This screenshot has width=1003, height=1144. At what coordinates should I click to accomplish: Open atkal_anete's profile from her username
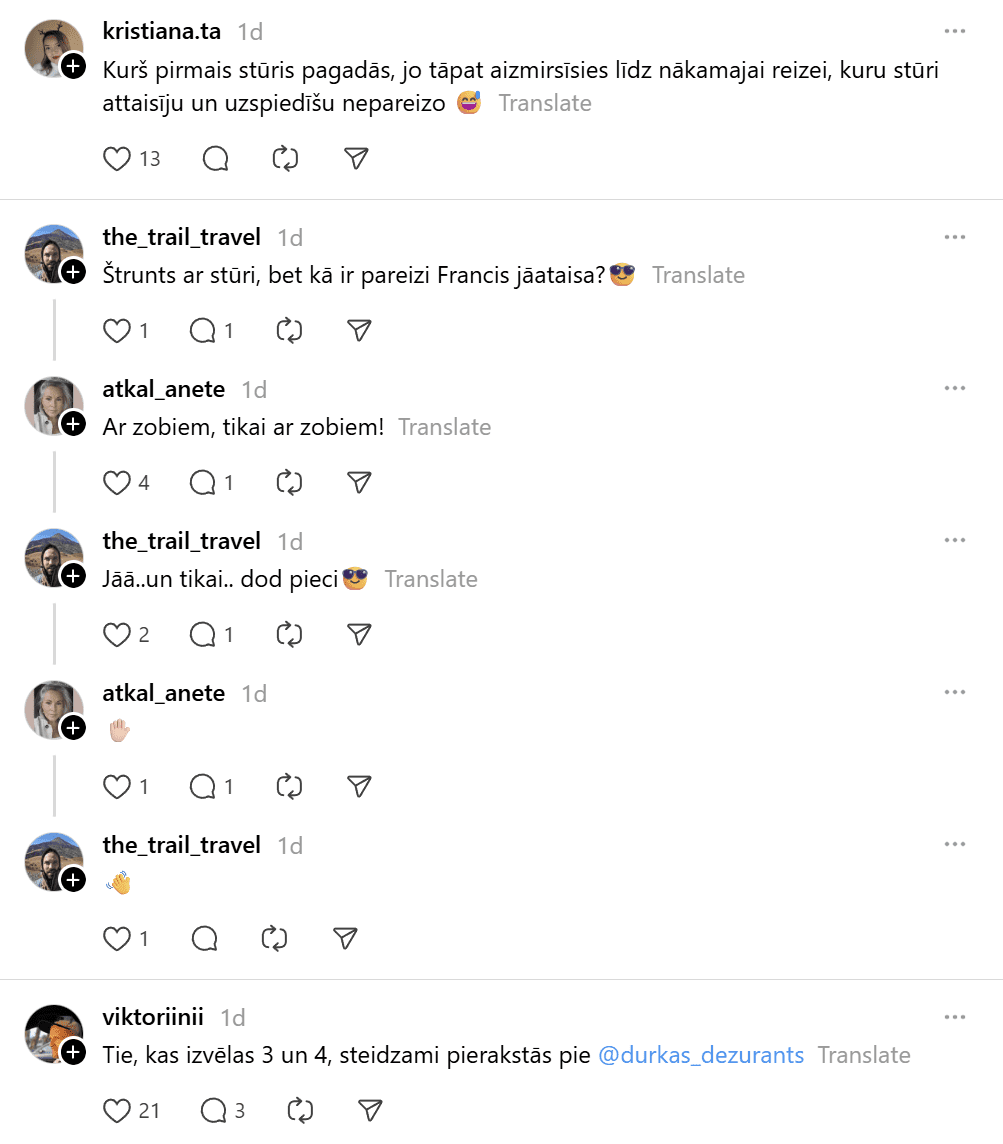click(164, 389)
